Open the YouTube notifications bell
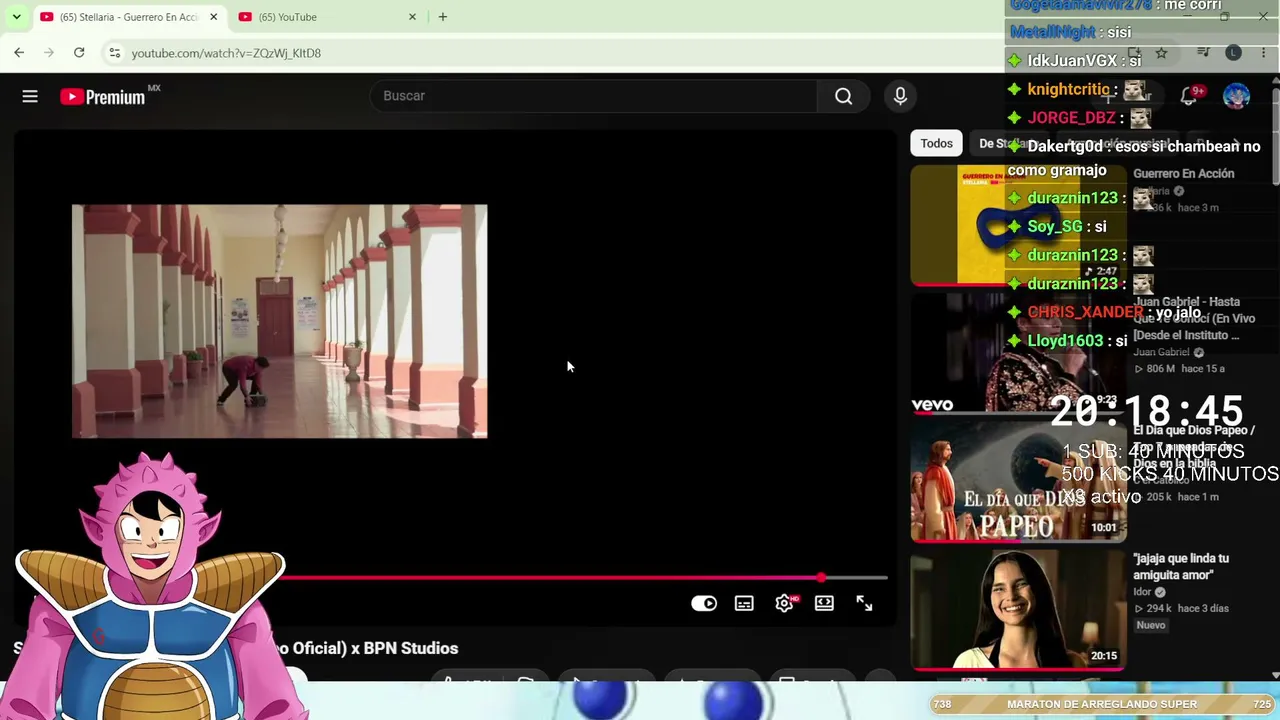The height and width of the screenshot is (720, 1280). [x=1189, y=96]
